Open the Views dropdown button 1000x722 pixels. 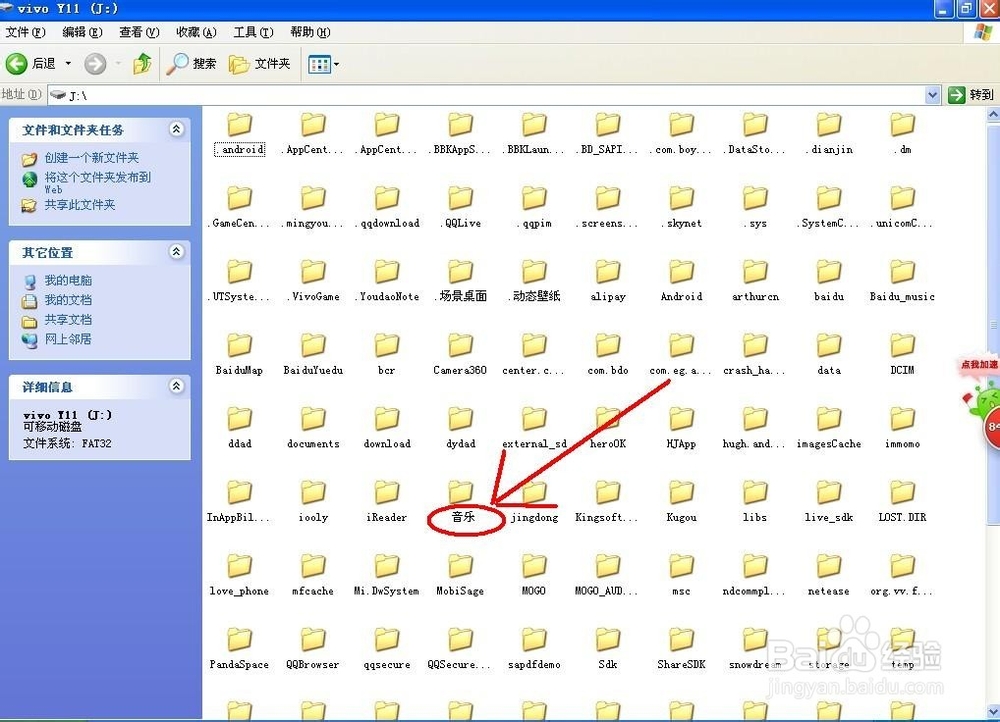(323, 64)
